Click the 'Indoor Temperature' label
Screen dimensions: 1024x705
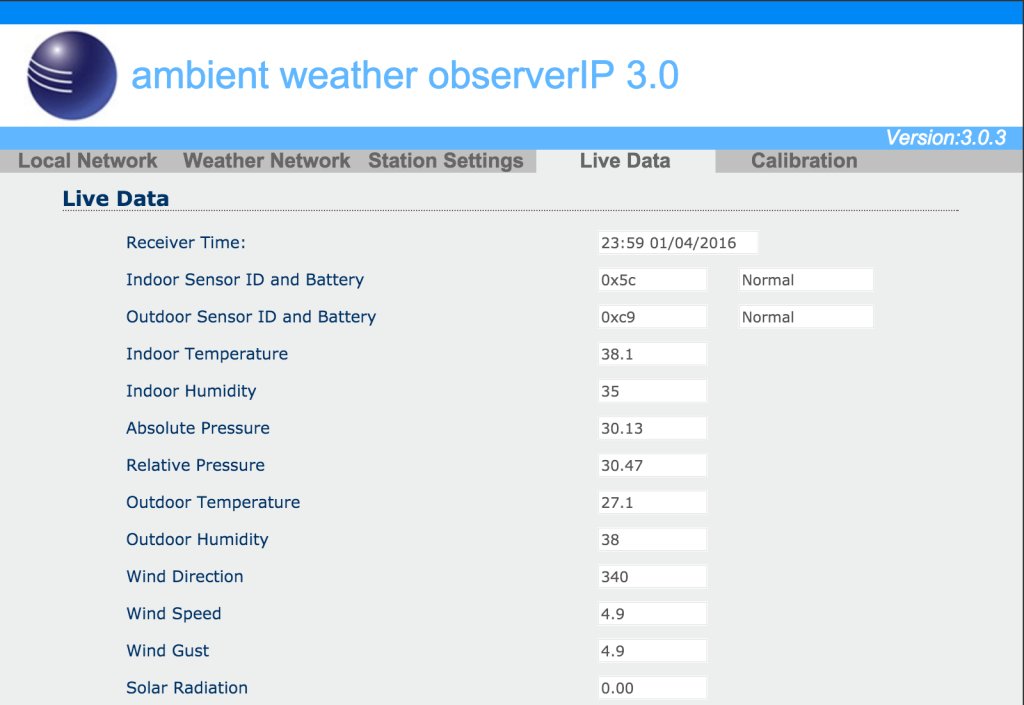click(207, 354)
